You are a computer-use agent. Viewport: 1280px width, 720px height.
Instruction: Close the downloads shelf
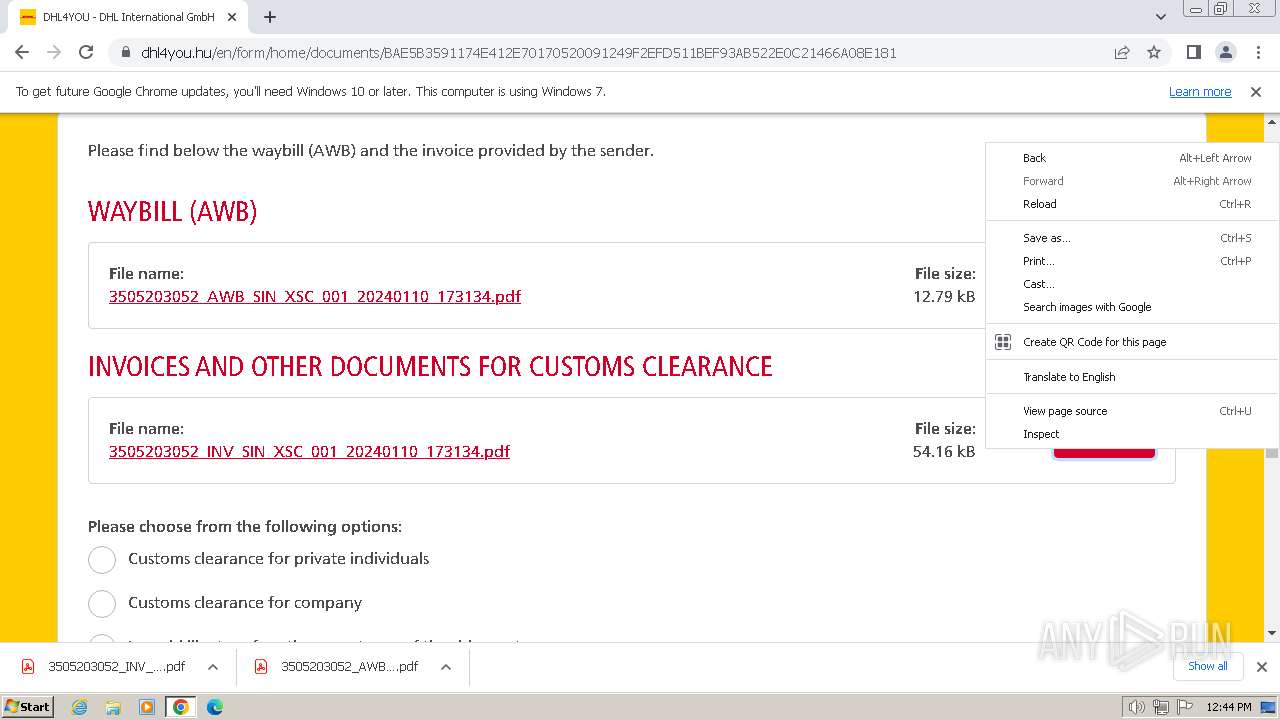[1262, 666]
